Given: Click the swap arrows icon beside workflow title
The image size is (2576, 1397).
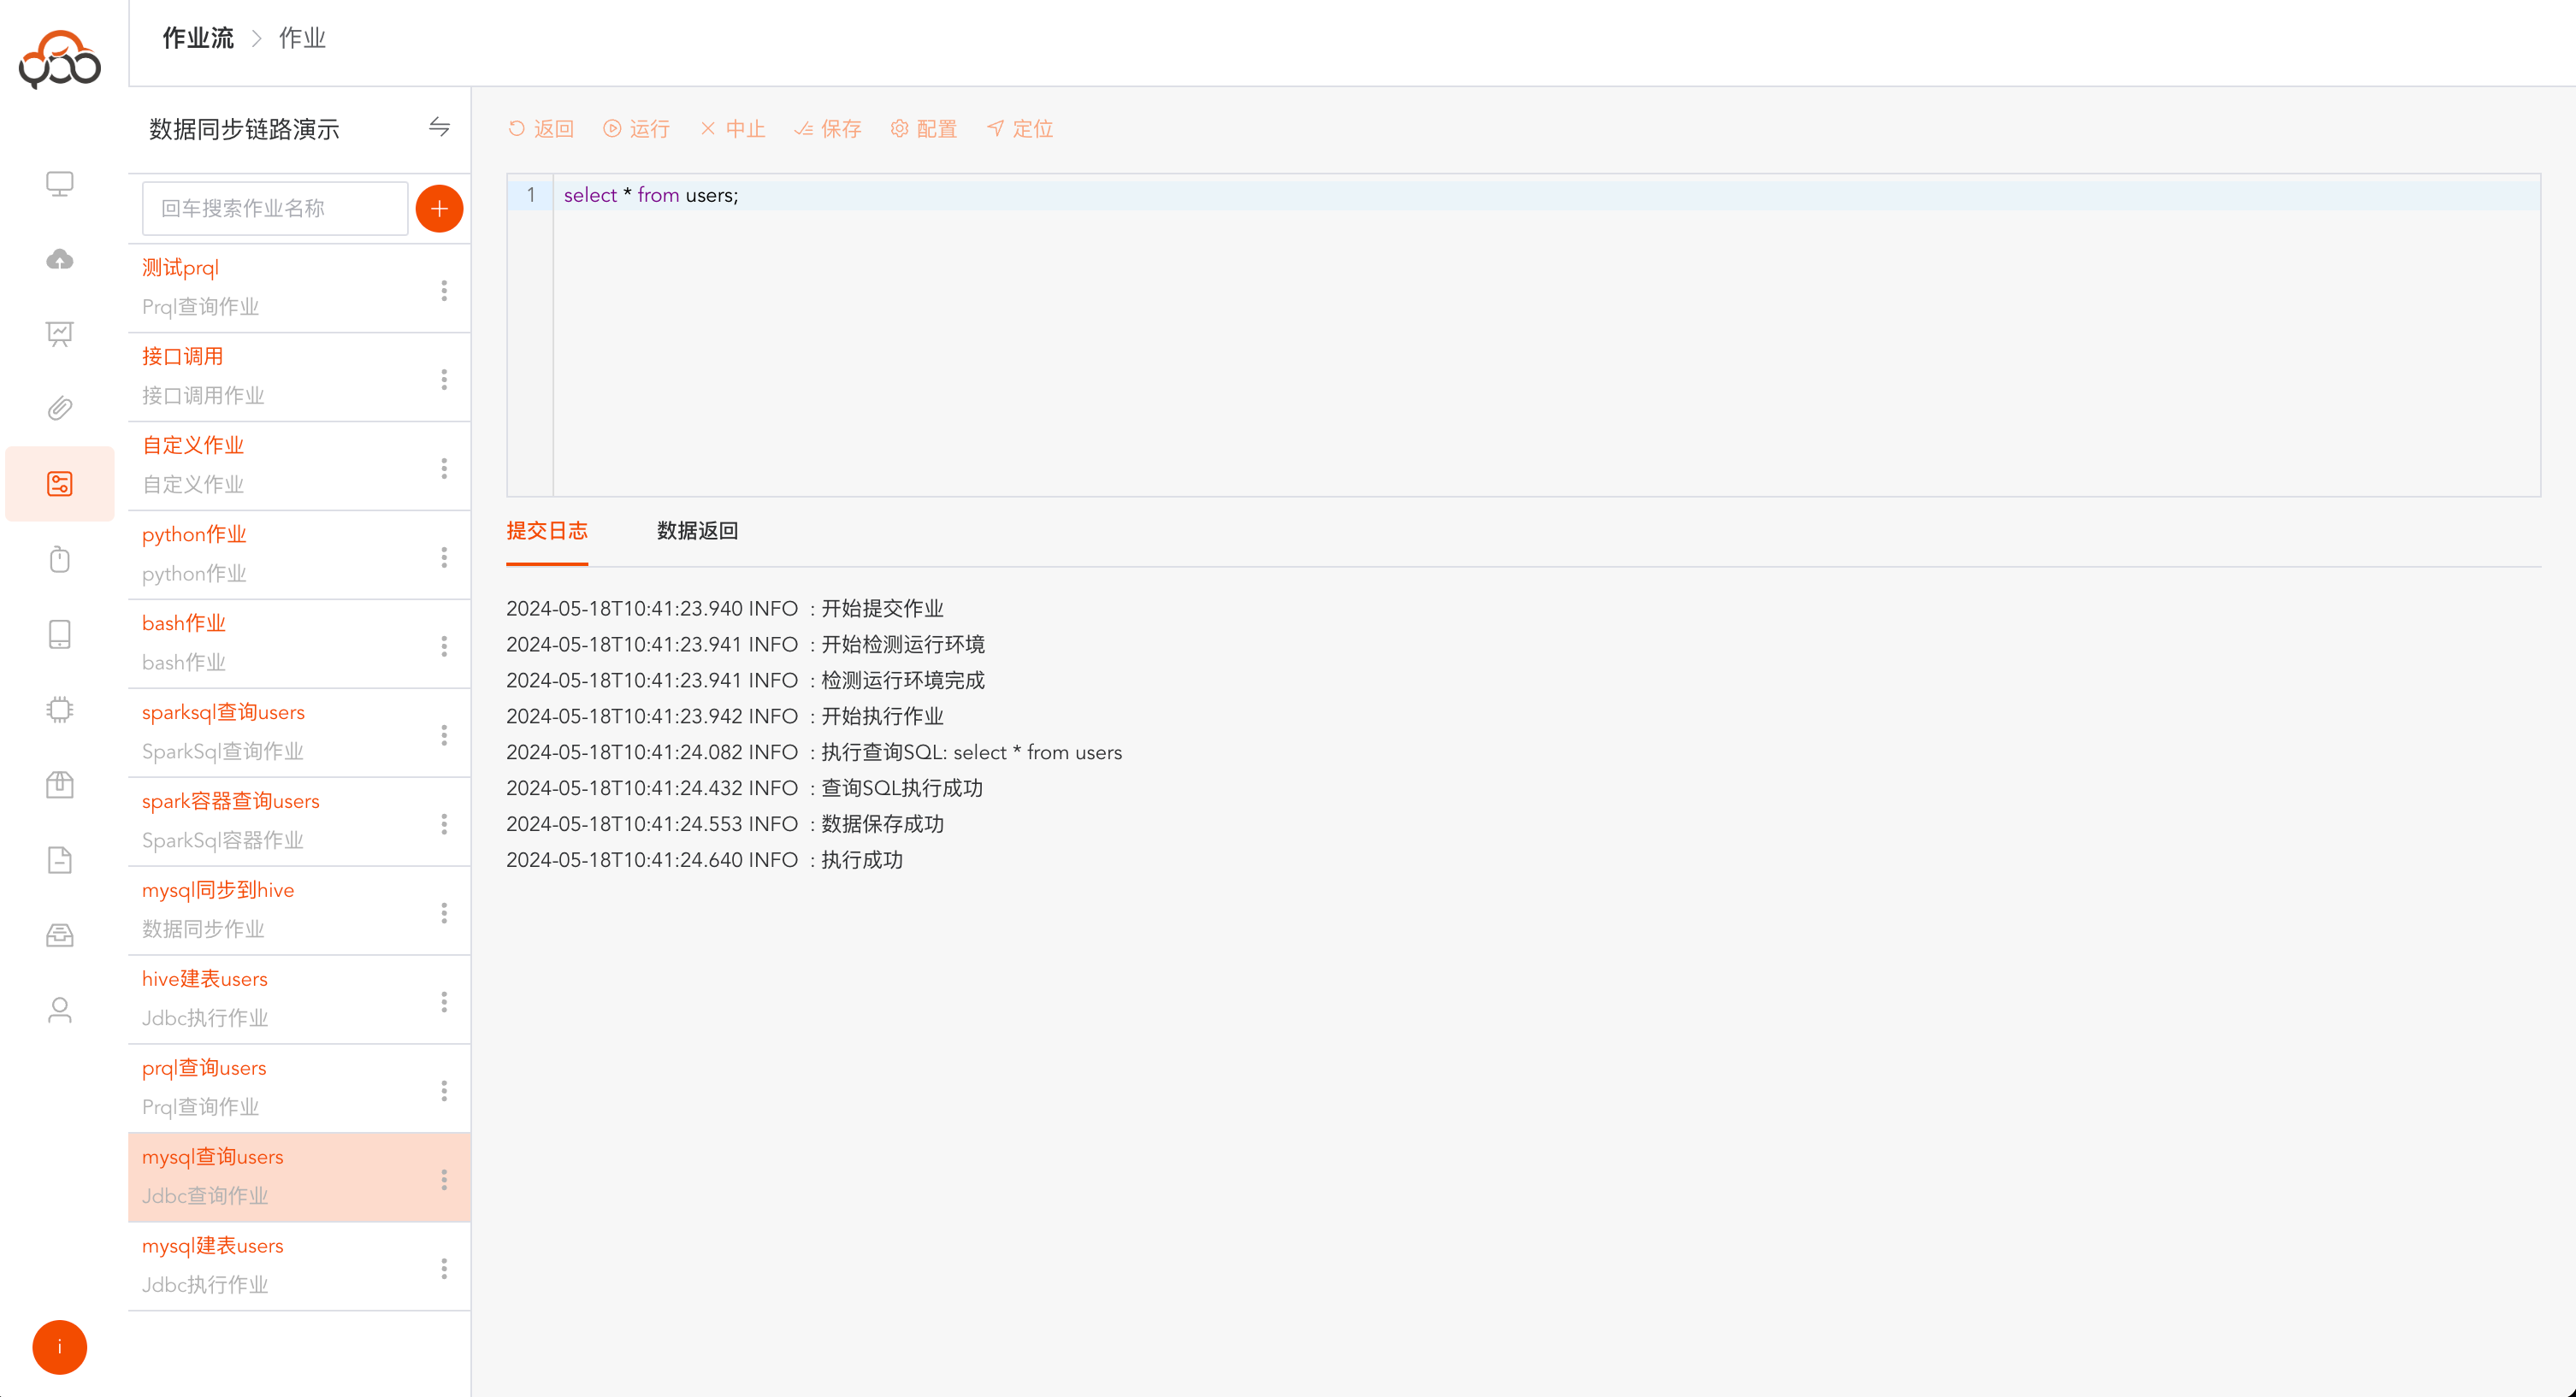Looking at the screenshot, I should pyautogui.click(x=439, y=127).
